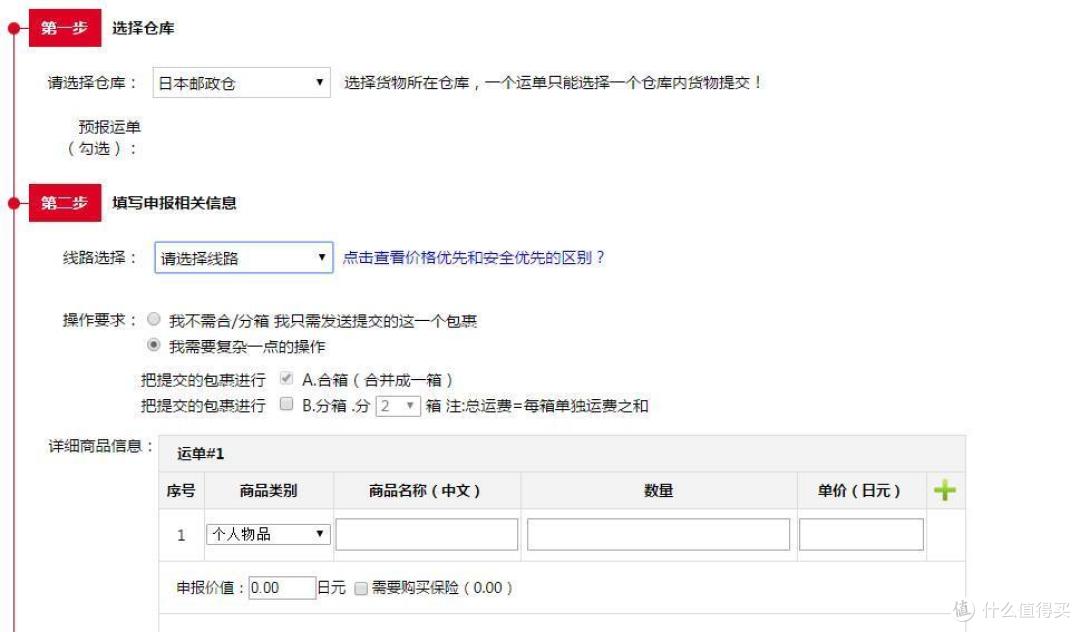The width and height of the screenshot is (1080, 632).
Task: Click the 注:总运费=每箱单独运费之和 note
Action: pos(547,406)
